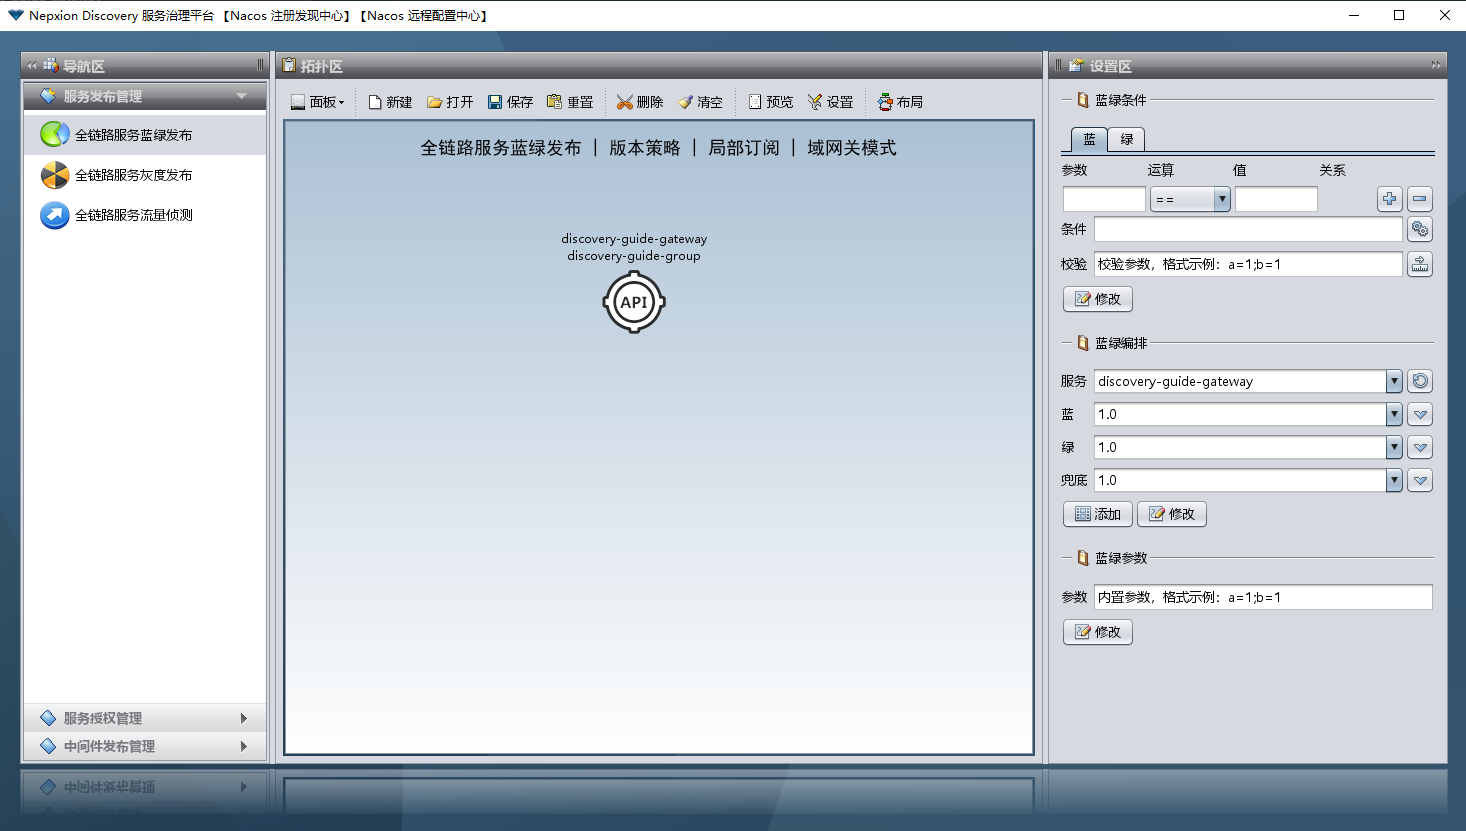1466x831 pixels.
Task: Click the 重置 reset toolbar button
Action: point(570,102)
